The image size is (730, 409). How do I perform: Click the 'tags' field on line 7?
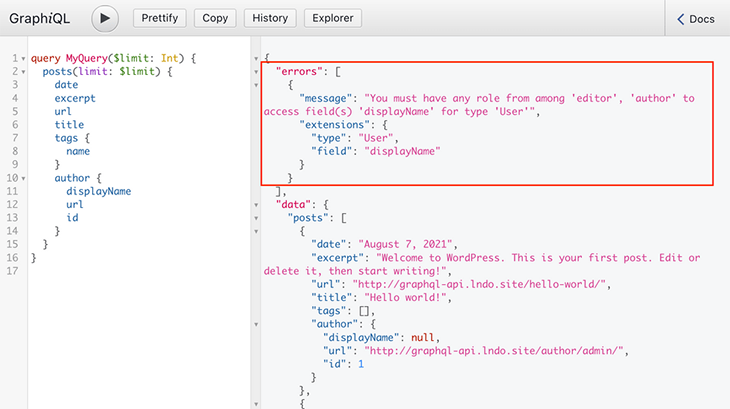66,138
